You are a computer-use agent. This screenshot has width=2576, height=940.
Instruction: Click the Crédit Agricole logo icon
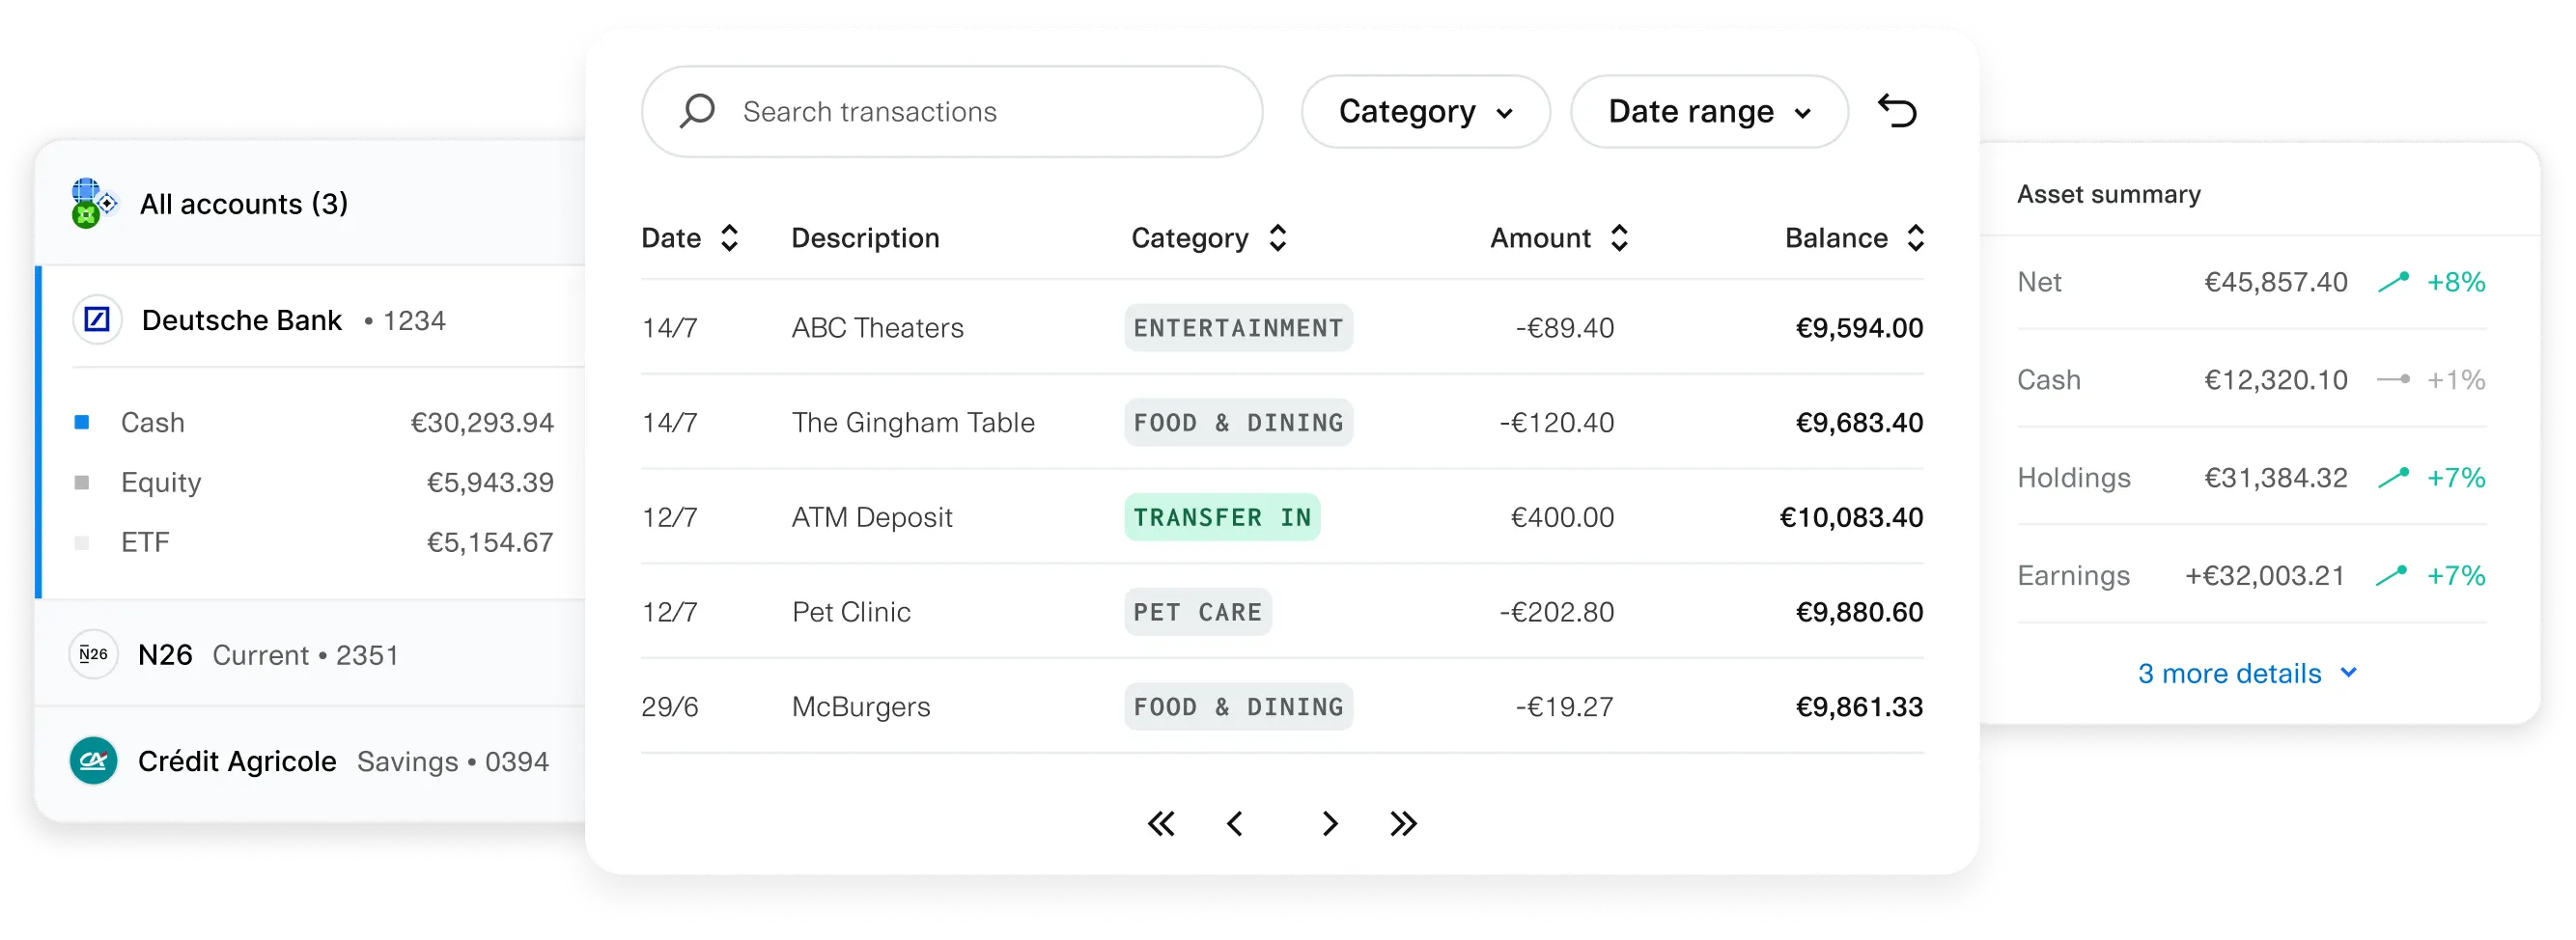(x=93, y=760)
